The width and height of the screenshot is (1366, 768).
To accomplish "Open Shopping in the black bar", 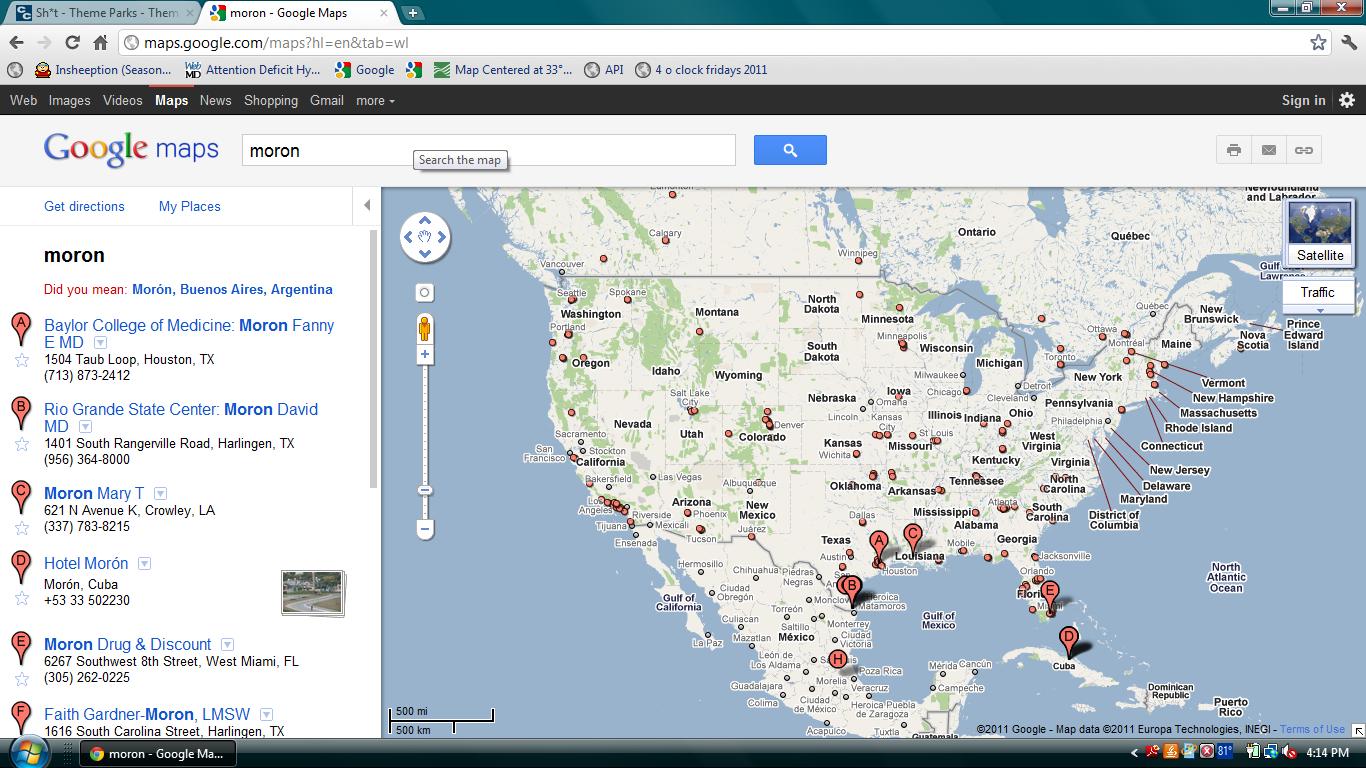I will click(x=271, y=100).
